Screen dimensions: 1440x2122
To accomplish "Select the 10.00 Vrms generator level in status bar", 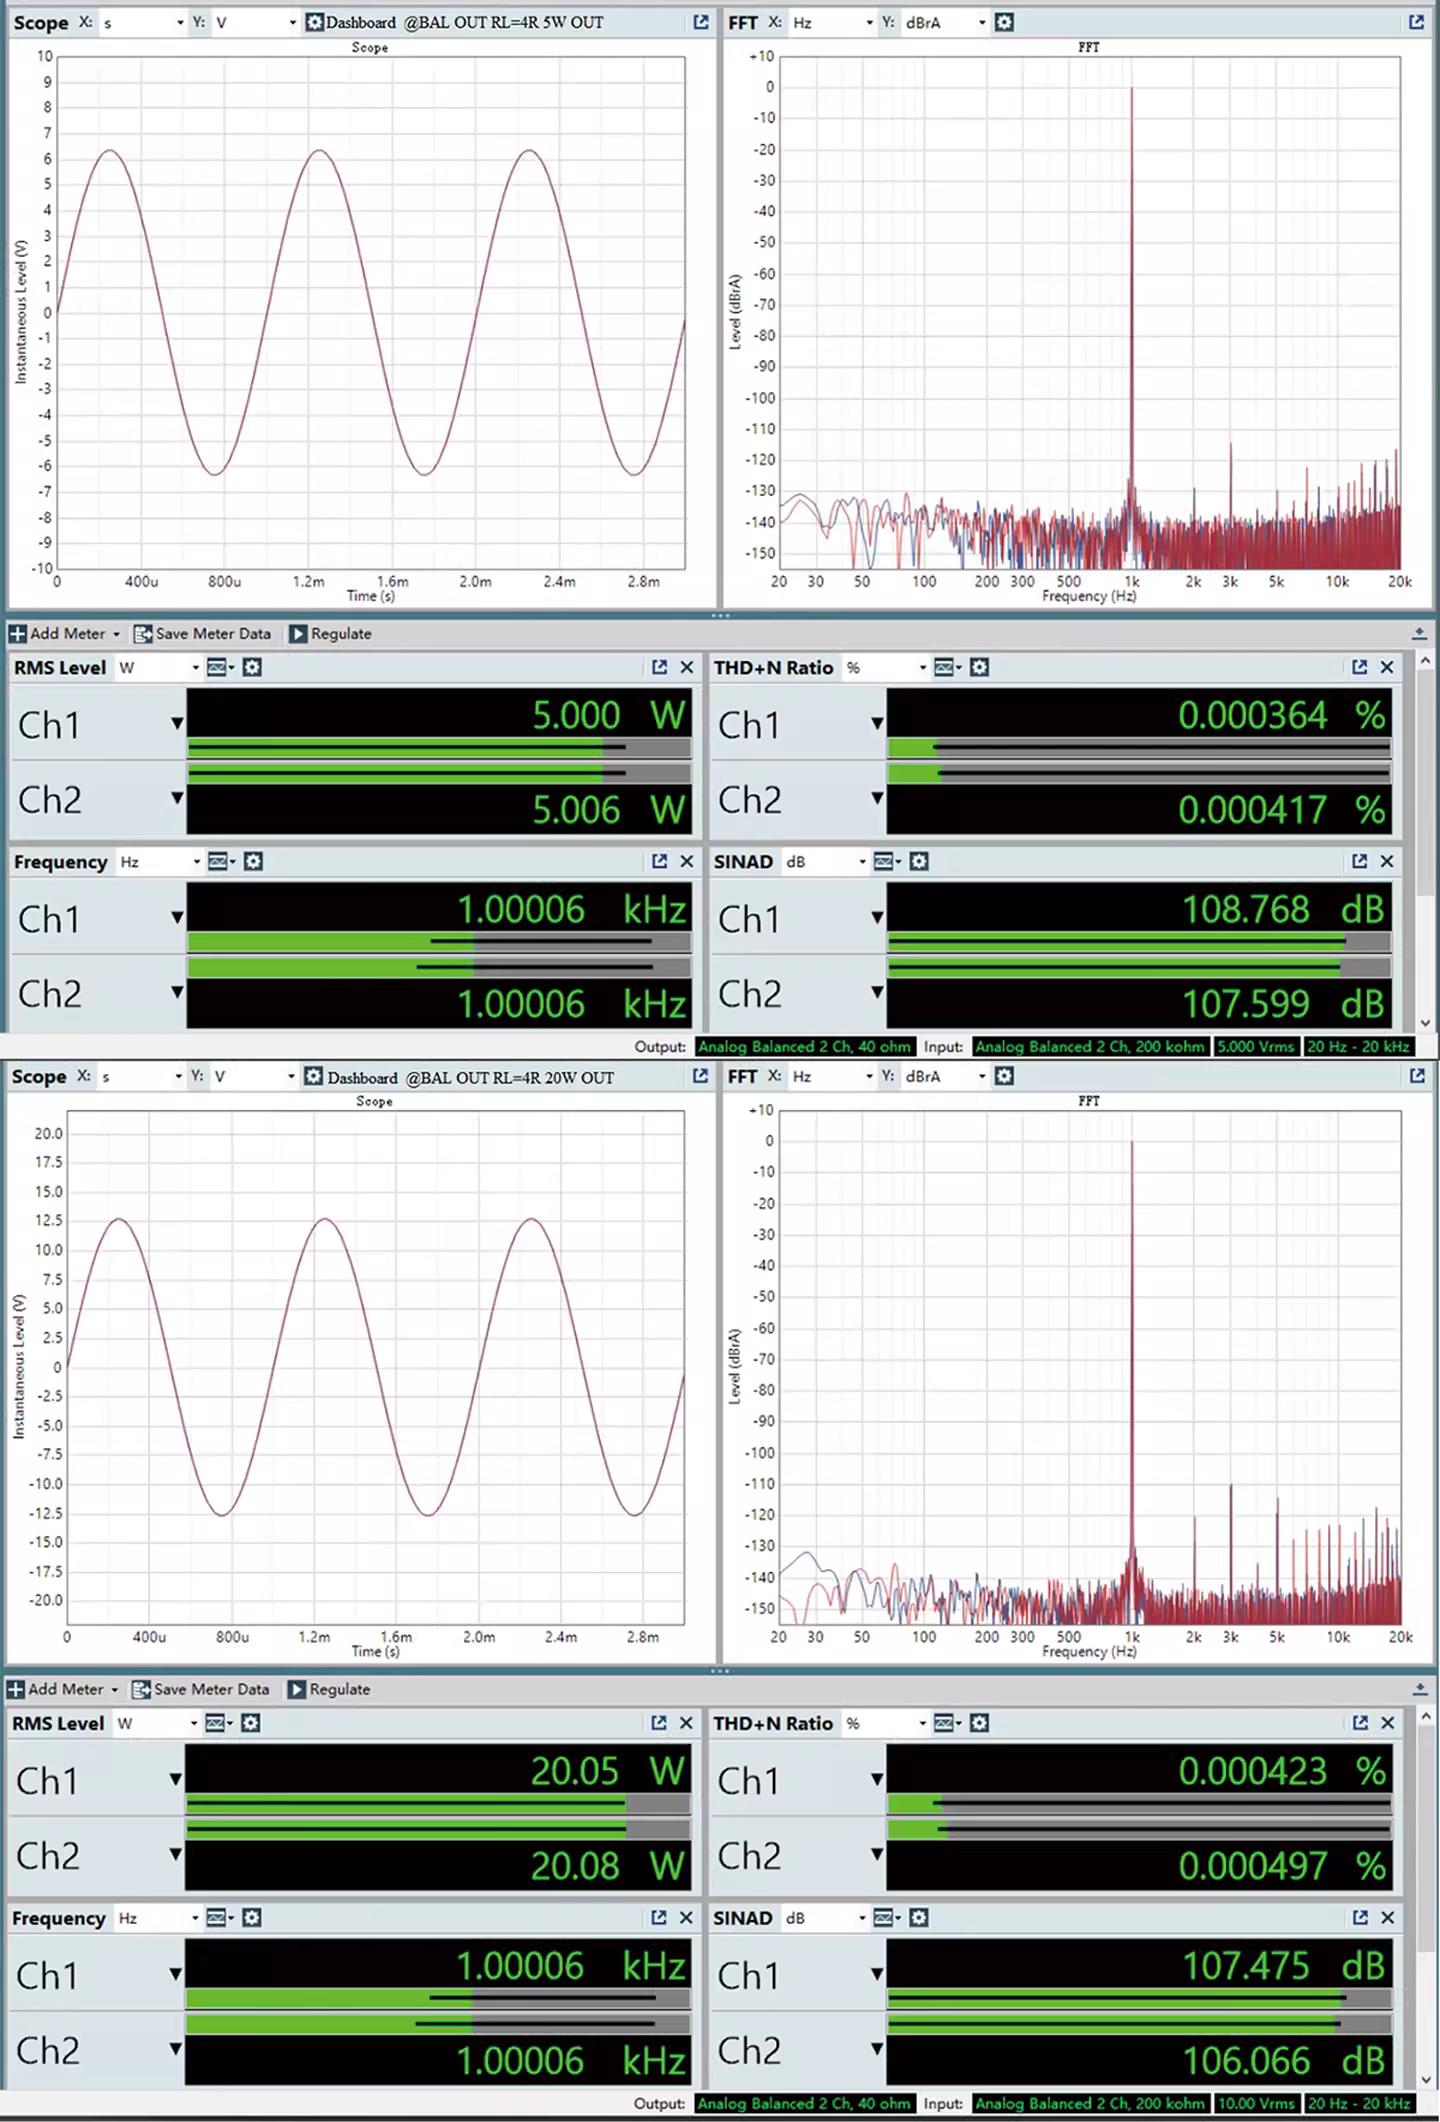I will (x=1255, y=2103).
